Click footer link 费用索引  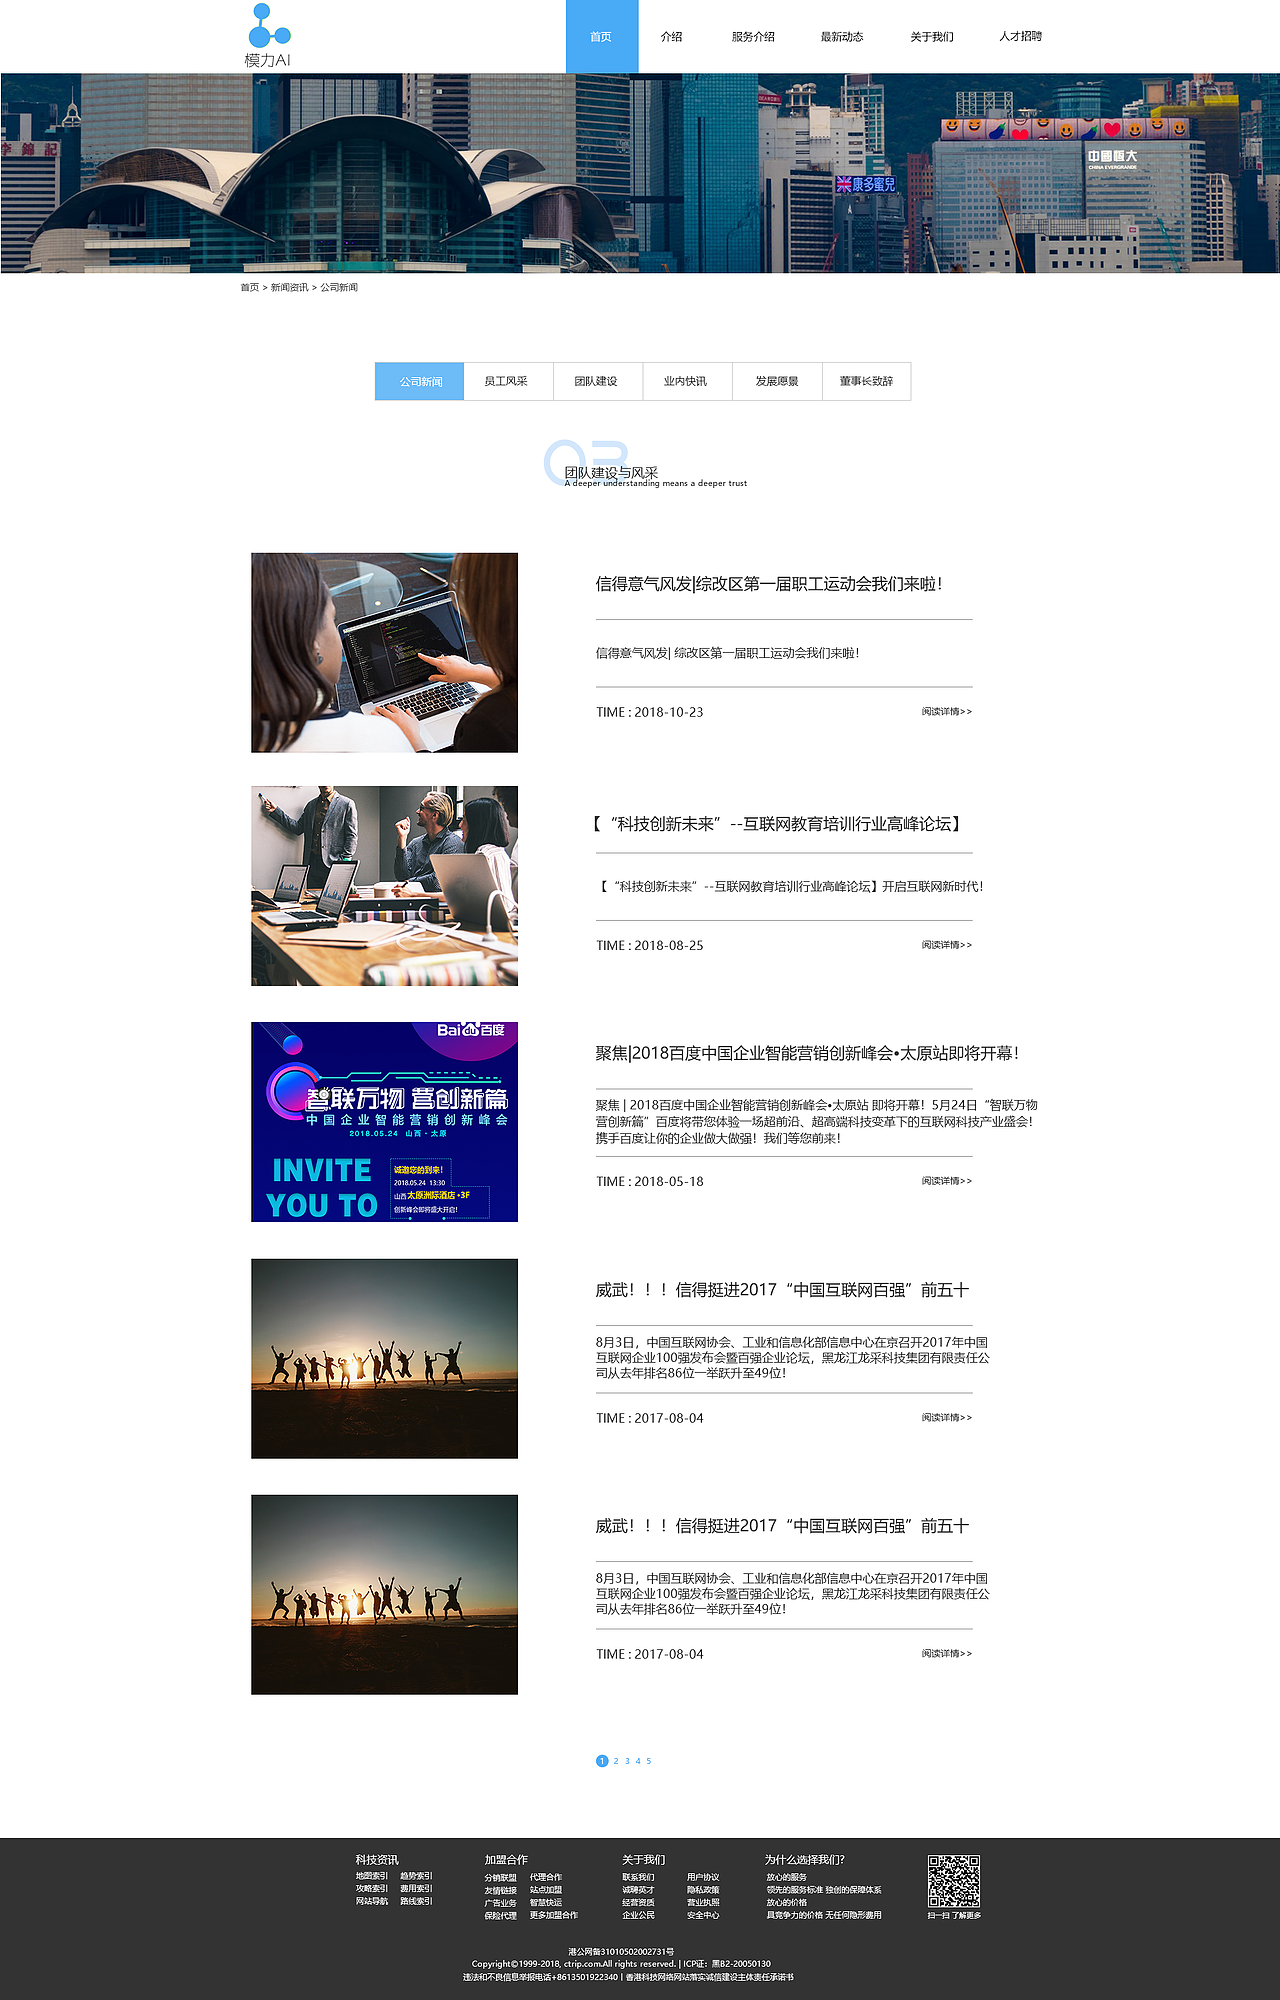(x=416, y=1889)
